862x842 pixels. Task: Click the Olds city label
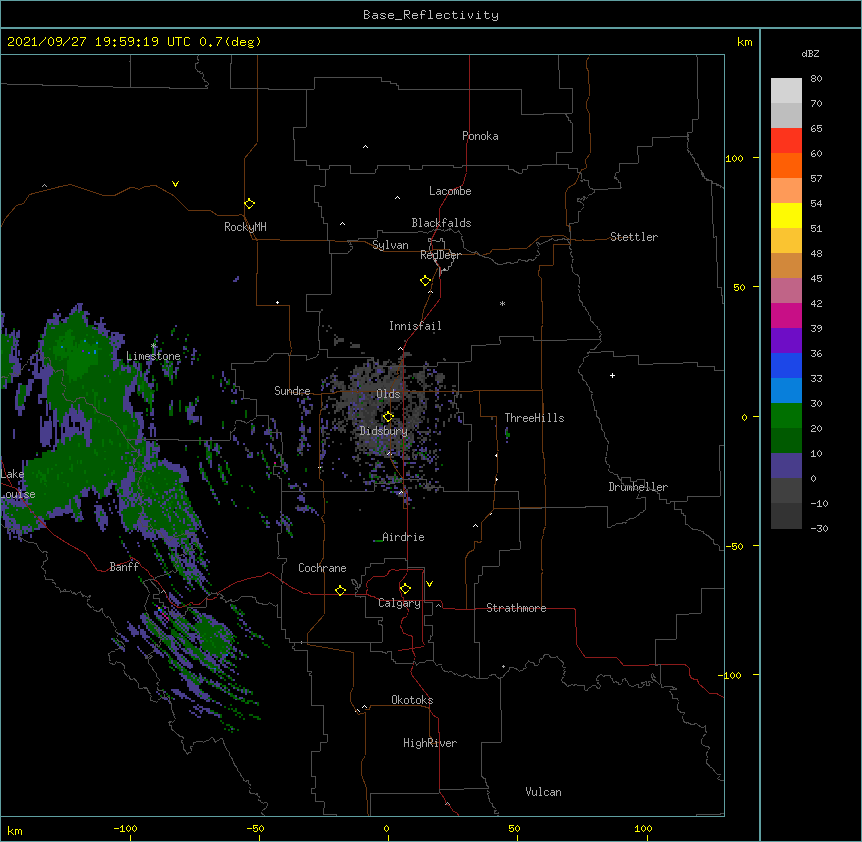pos(388,394)
